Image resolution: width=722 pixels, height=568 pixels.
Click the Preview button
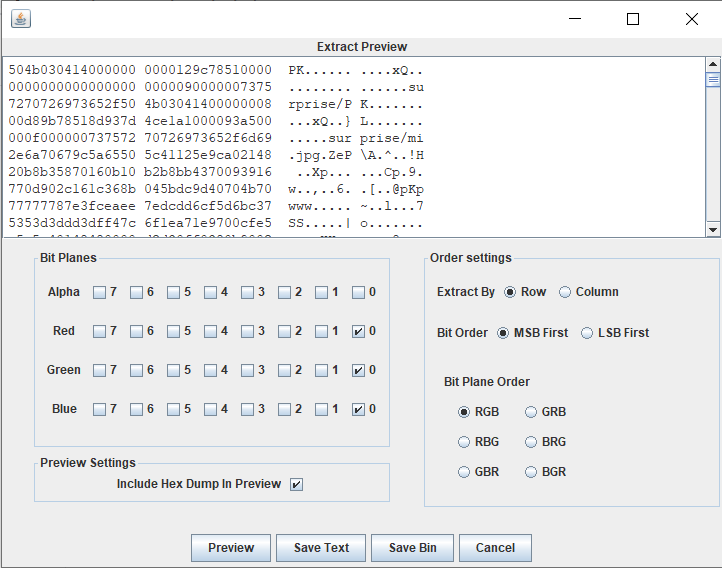pos(231,548)
